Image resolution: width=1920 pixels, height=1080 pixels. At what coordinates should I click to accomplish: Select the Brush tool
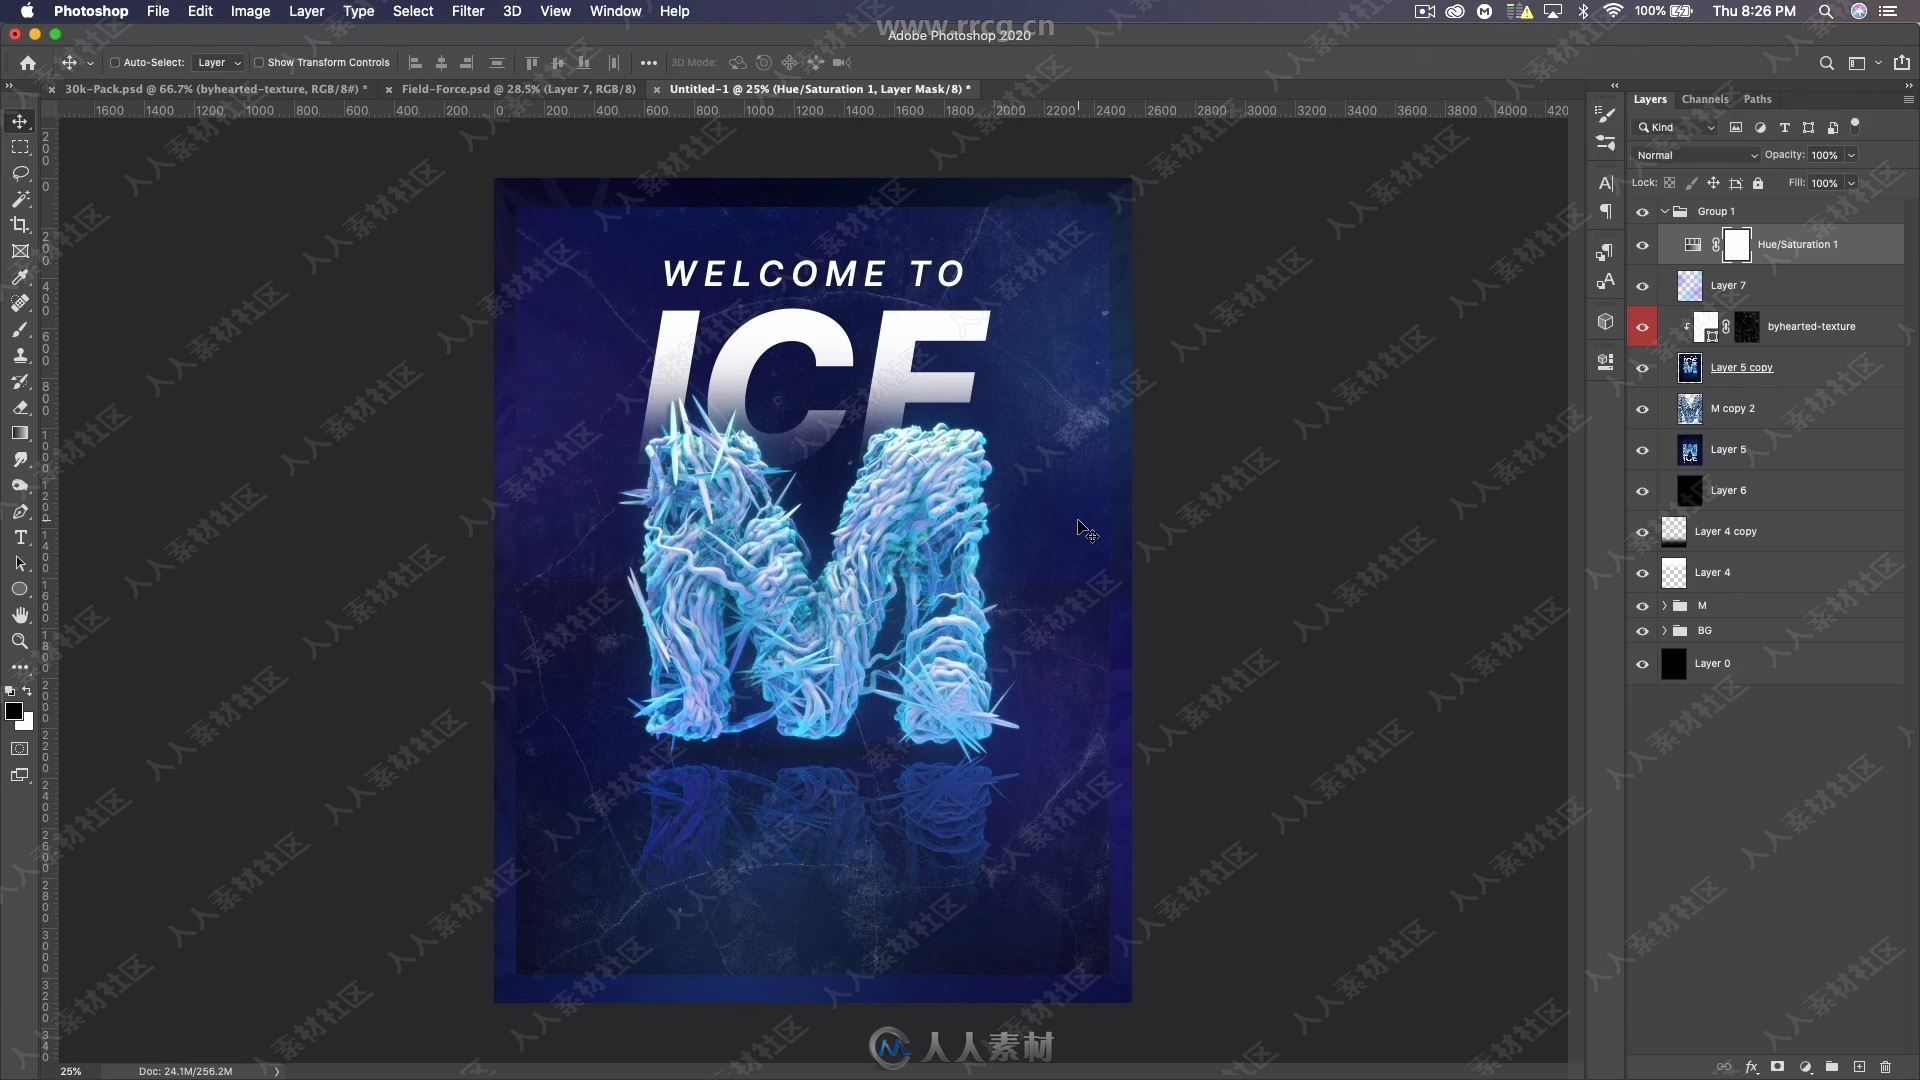[20, 330]
